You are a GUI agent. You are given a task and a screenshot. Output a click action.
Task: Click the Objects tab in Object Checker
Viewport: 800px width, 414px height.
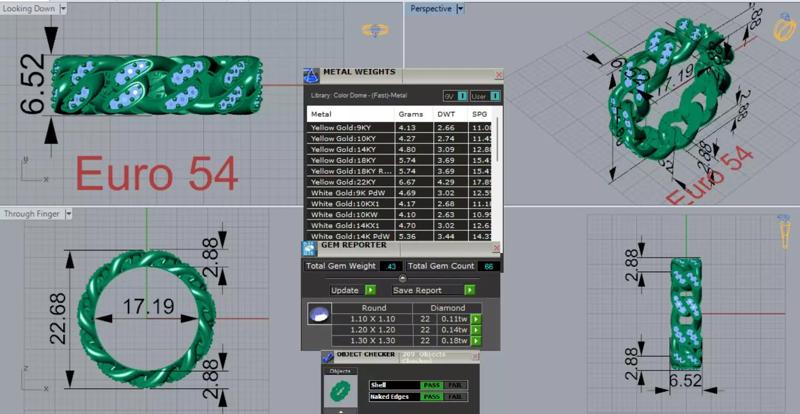tap(340, 371)
